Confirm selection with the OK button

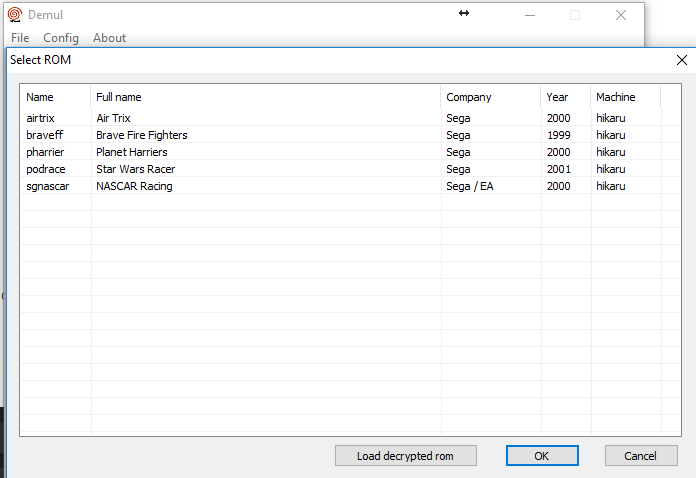(x=542, y=456)
